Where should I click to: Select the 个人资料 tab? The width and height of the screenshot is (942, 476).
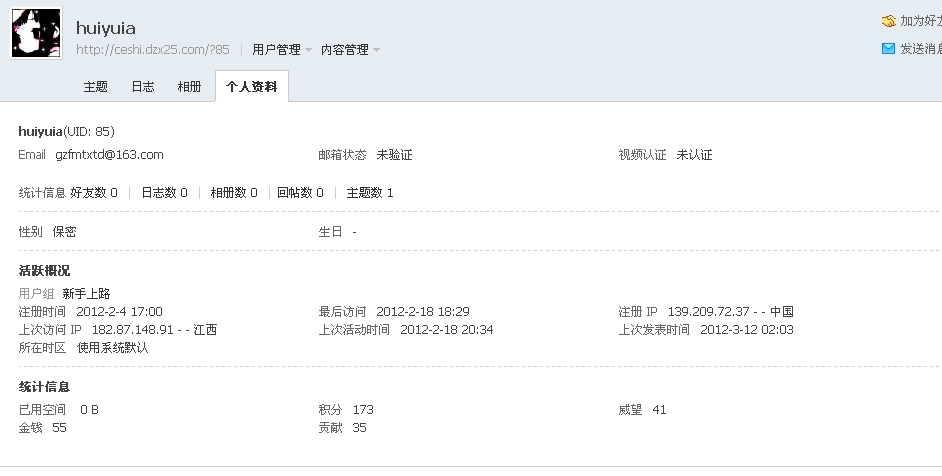[x=251, y=87]
